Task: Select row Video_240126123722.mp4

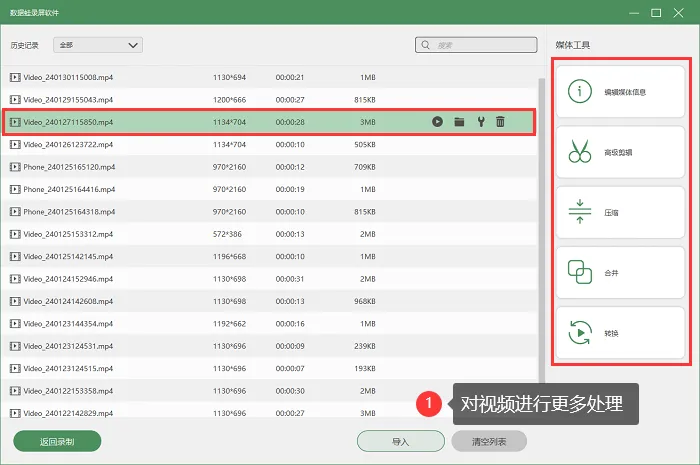Action: 269,145
